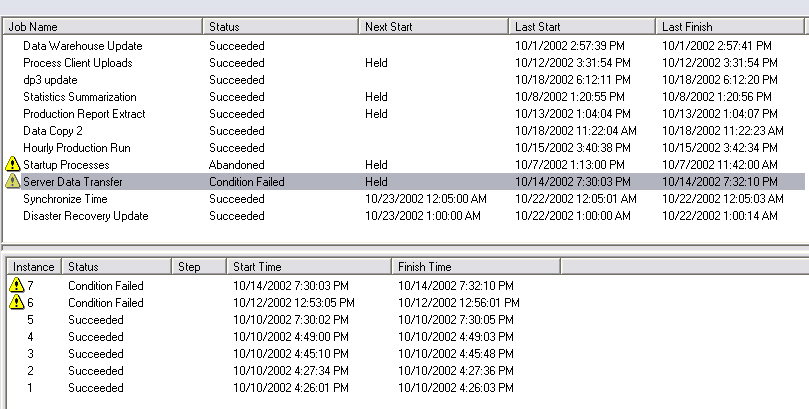Screen dimensions: 809x409
Task: Select the Synchronize Time job row
Action: (403, 199)
